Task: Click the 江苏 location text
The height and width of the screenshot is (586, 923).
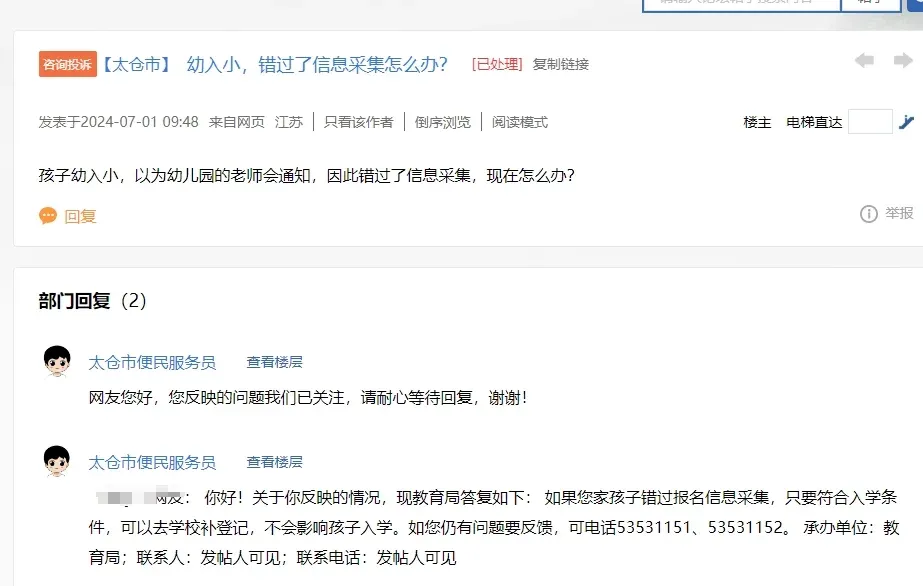Action: pyautogui.click(x=288, y=122)
